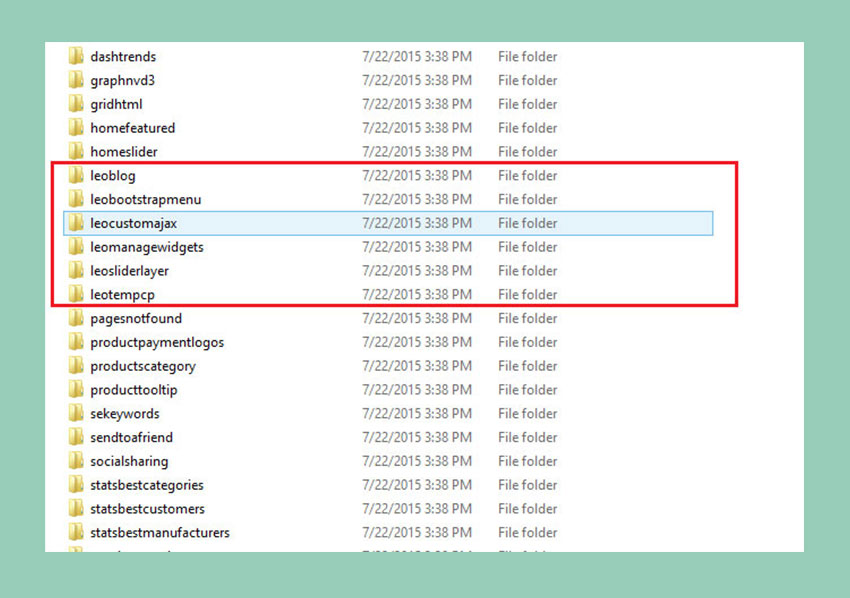
Task: Click the productpaymentlogos folder name
Action: pos(157,343)
